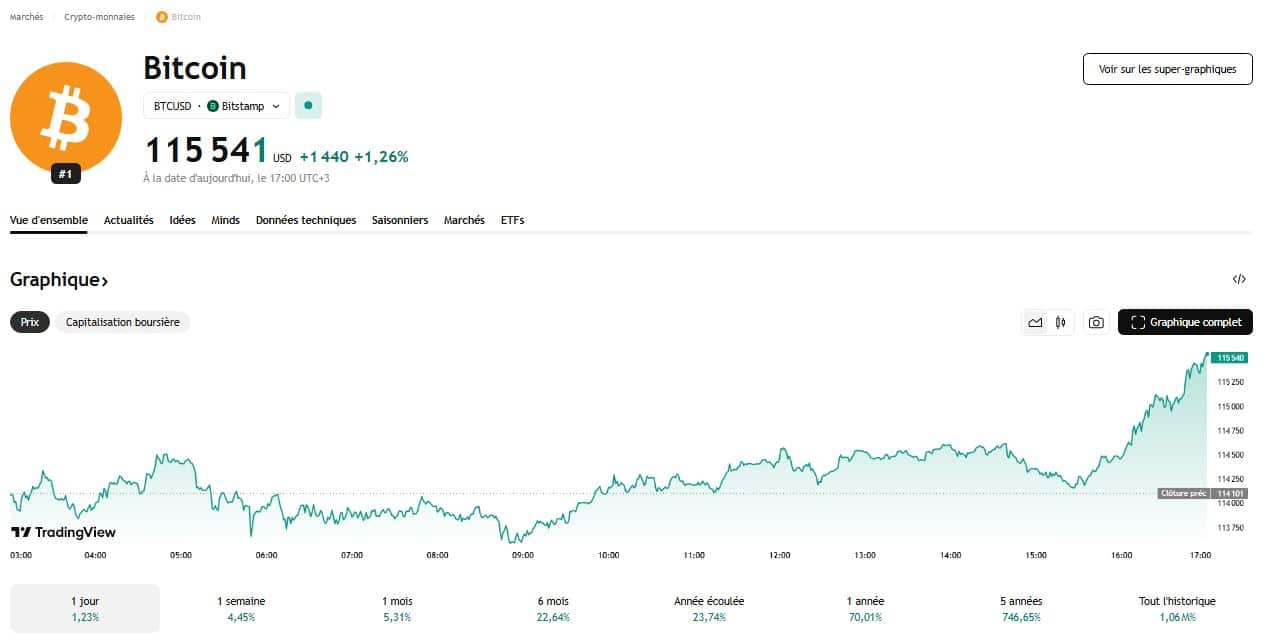Viewport: 1268px width, 643px height.
Task: Go to the Actualités tab
Action: tap(129, 220)
